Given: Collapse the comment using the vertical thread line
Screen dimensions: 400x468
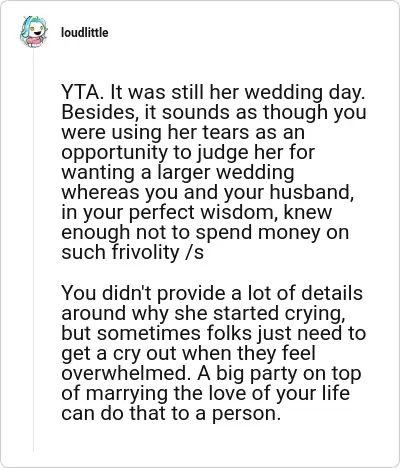Looking at the screenshot, I should tap(33, 250).
